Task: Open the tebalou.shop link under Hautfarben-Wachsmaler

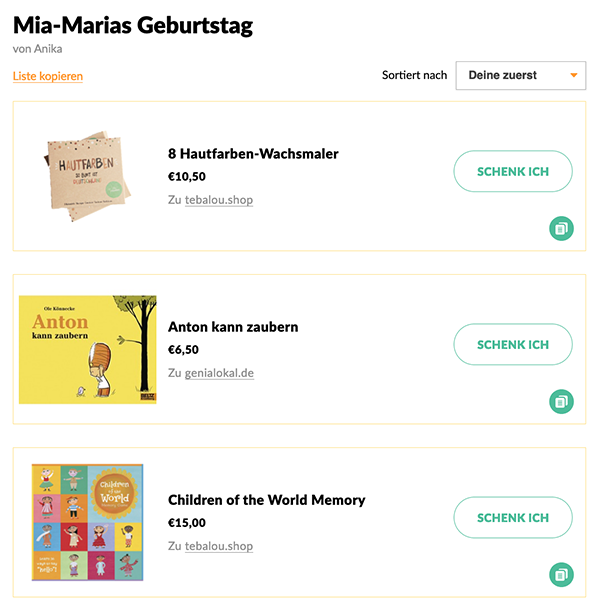Action: tap(219, 200)
